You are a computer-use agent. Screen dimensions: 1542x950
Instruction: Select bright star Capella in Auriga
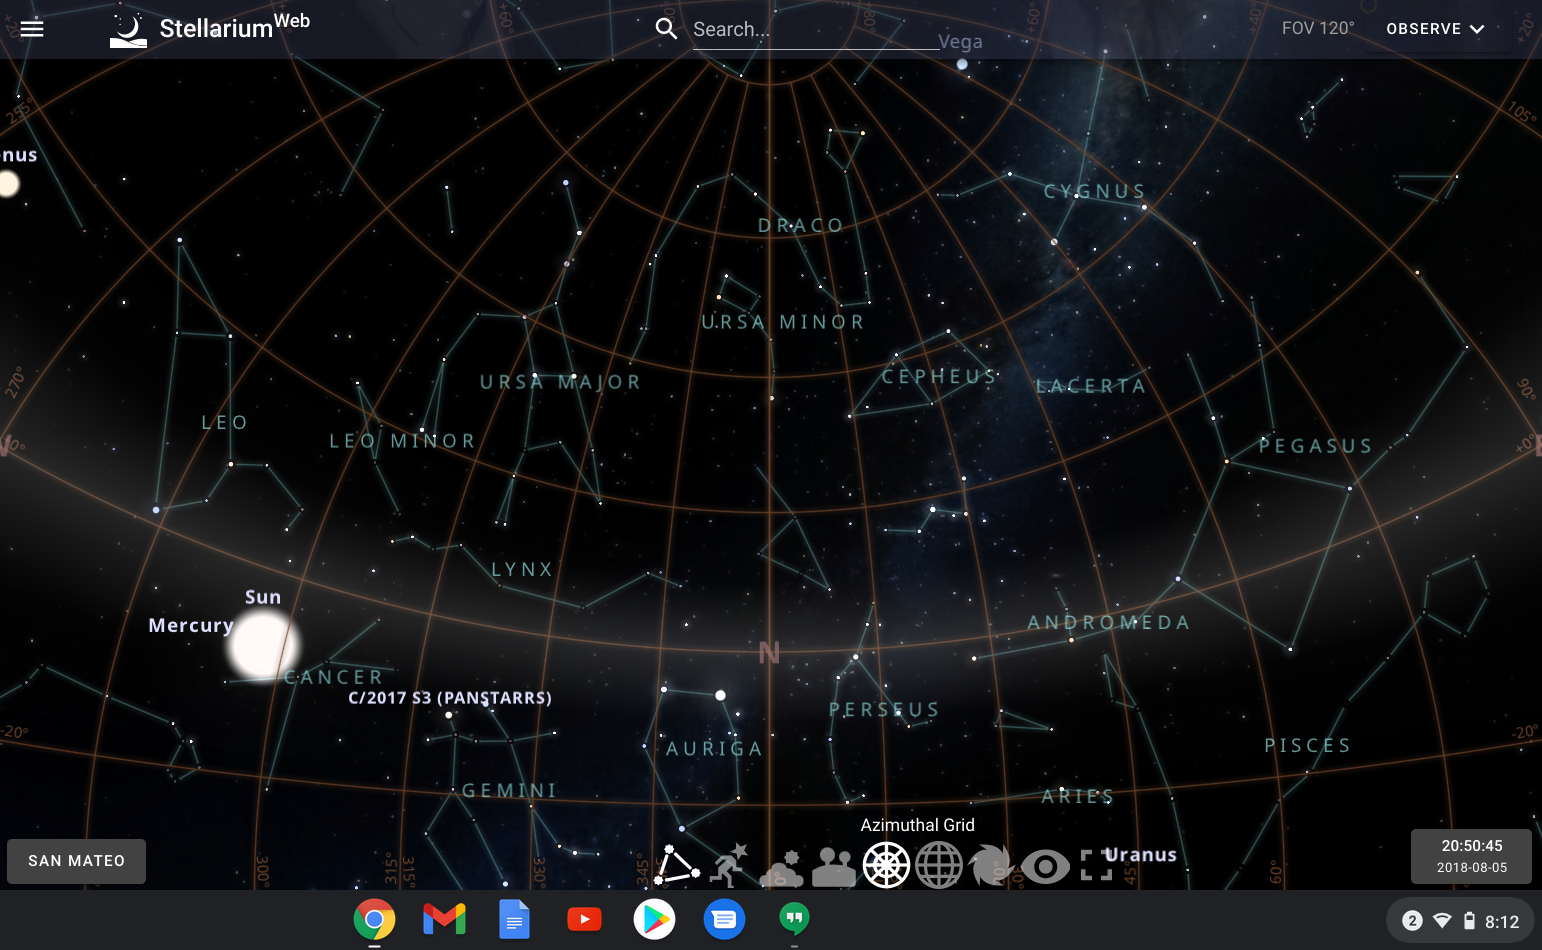[720, 695]
